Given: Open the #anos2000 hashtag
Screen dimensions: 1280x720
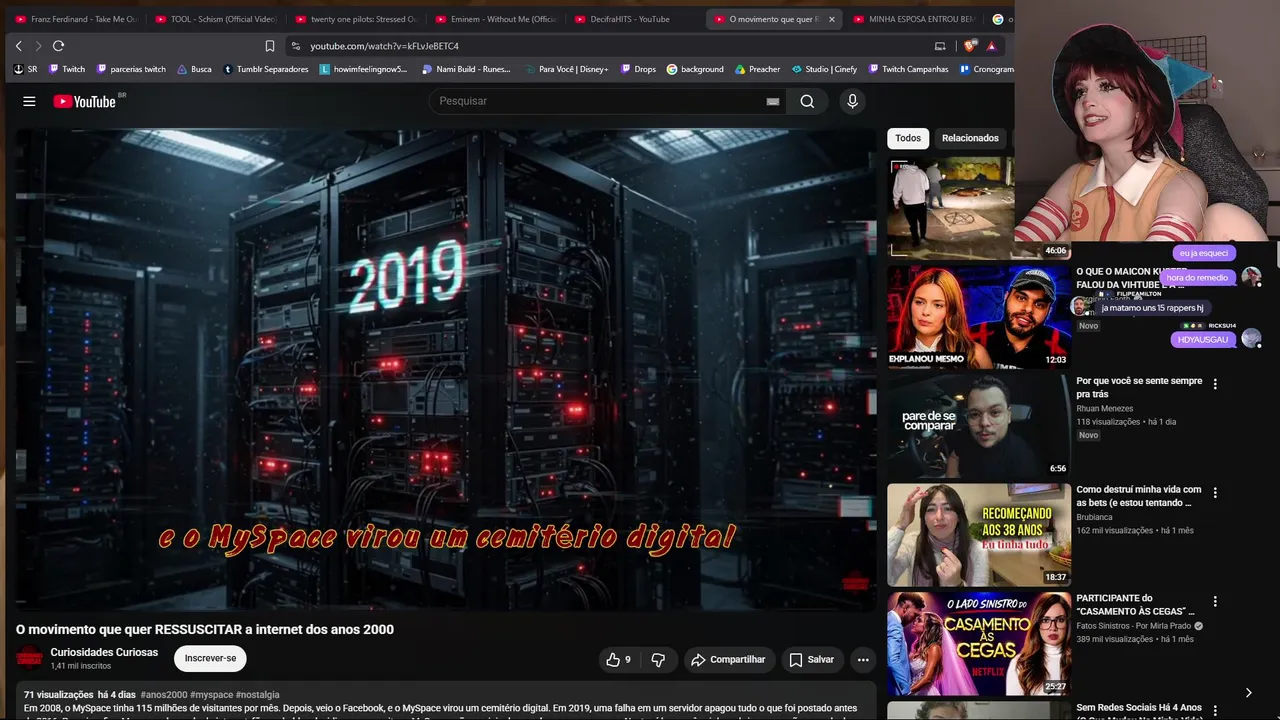Looking at the screenshot, I should tap(164, 695).
